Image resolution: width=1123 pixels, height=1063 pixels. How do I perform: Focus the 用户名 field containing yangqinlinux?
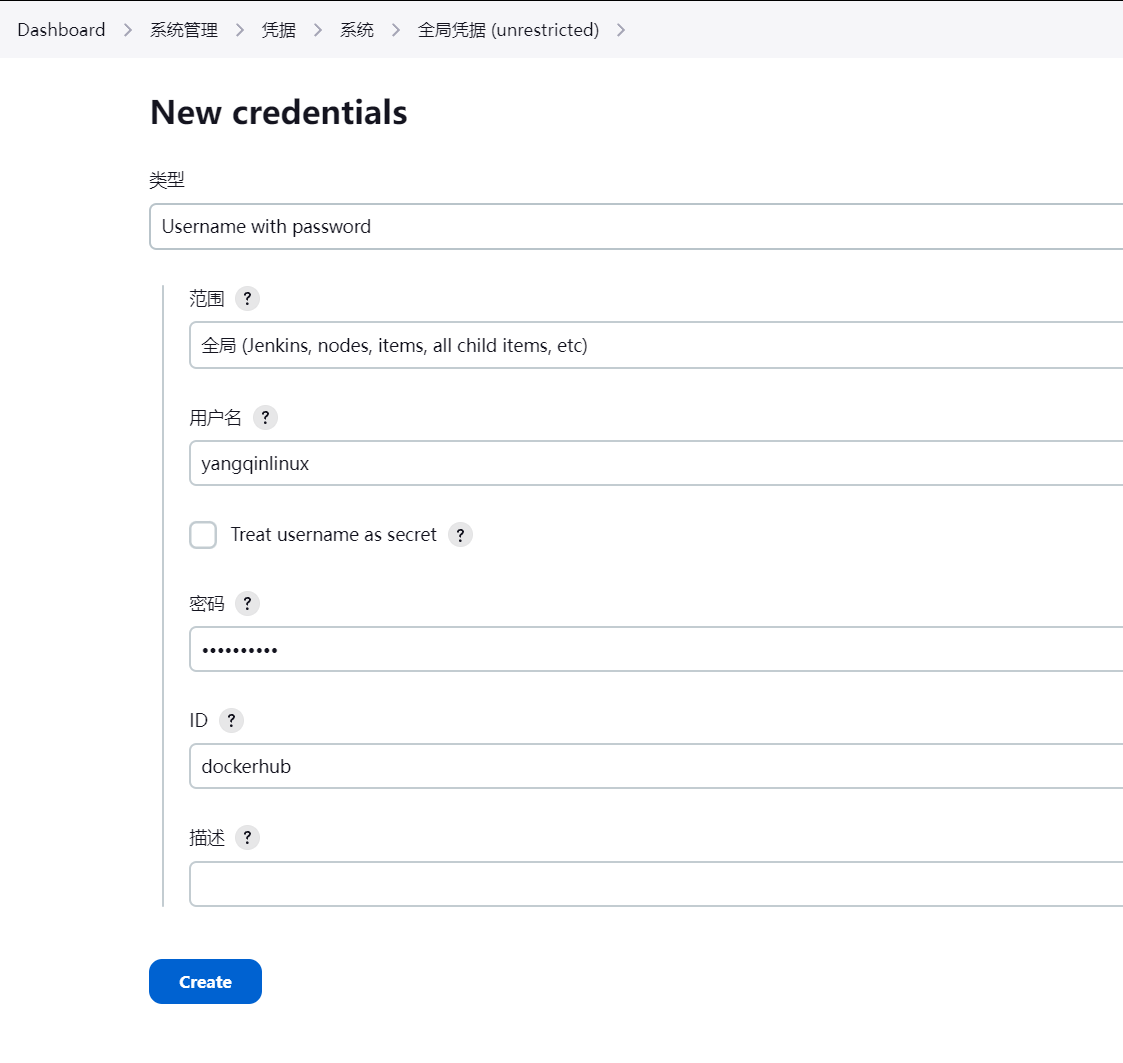click(x=656, y=464)
